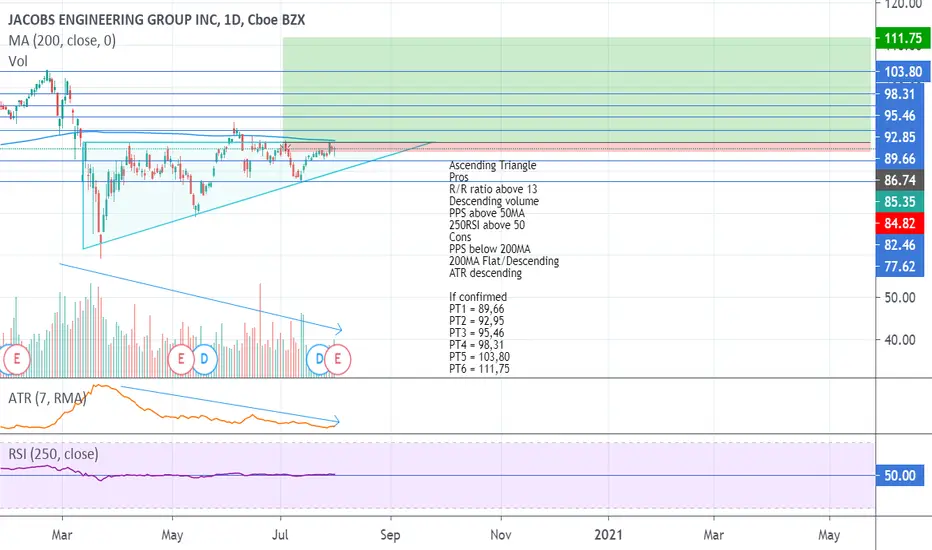Click the 82.46 price level label

click(x=899, y=245)
